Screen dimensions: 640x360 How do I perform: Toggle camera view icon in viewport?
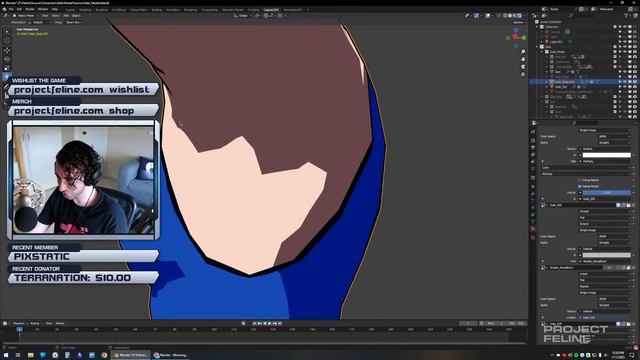pyautogui.click(x=523, y=67)
